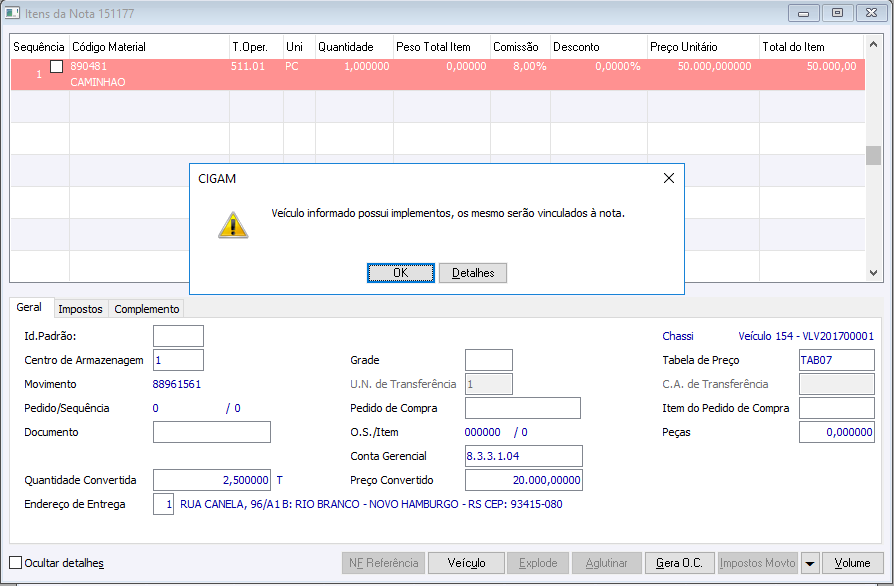Click the Preço Convertido field
This screenshot has width=894, height=586.
(x=524, y=480)
